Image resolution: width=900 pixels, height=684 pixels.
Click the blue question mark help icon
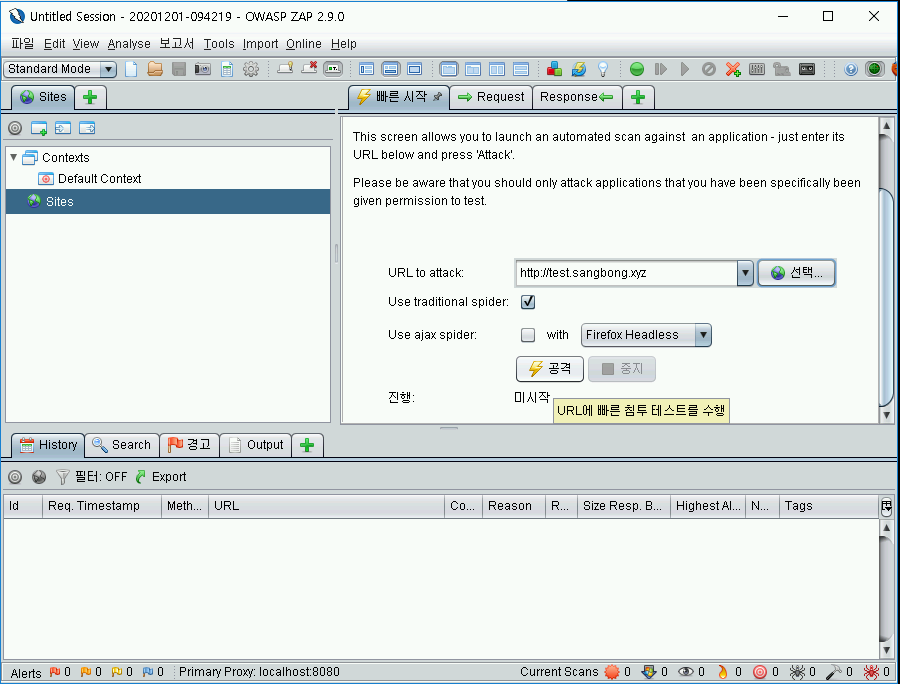[x=851, y=69]
